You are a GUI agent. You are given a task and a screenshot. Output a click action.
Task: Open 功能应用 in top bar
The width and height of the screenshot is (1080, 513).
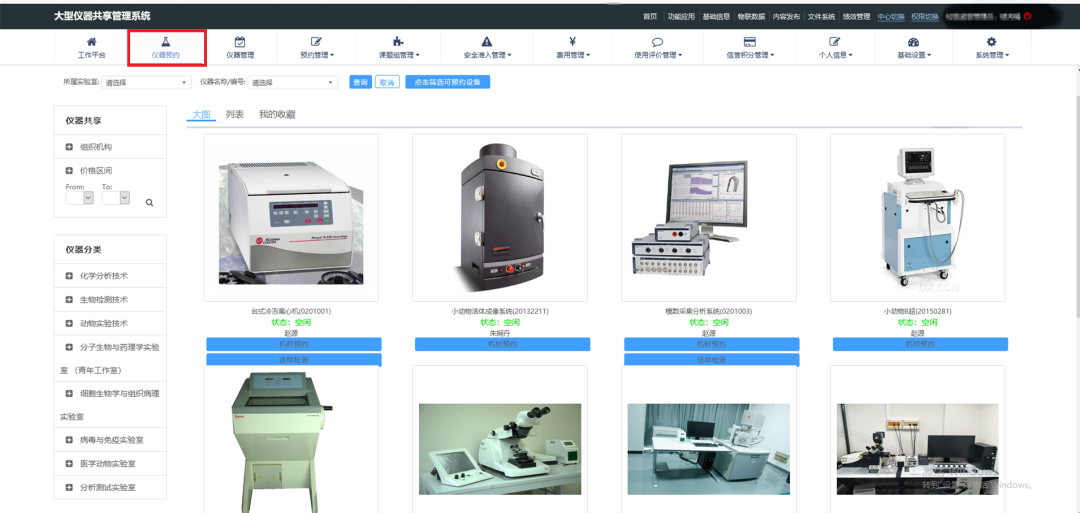[x=681, y=17]
